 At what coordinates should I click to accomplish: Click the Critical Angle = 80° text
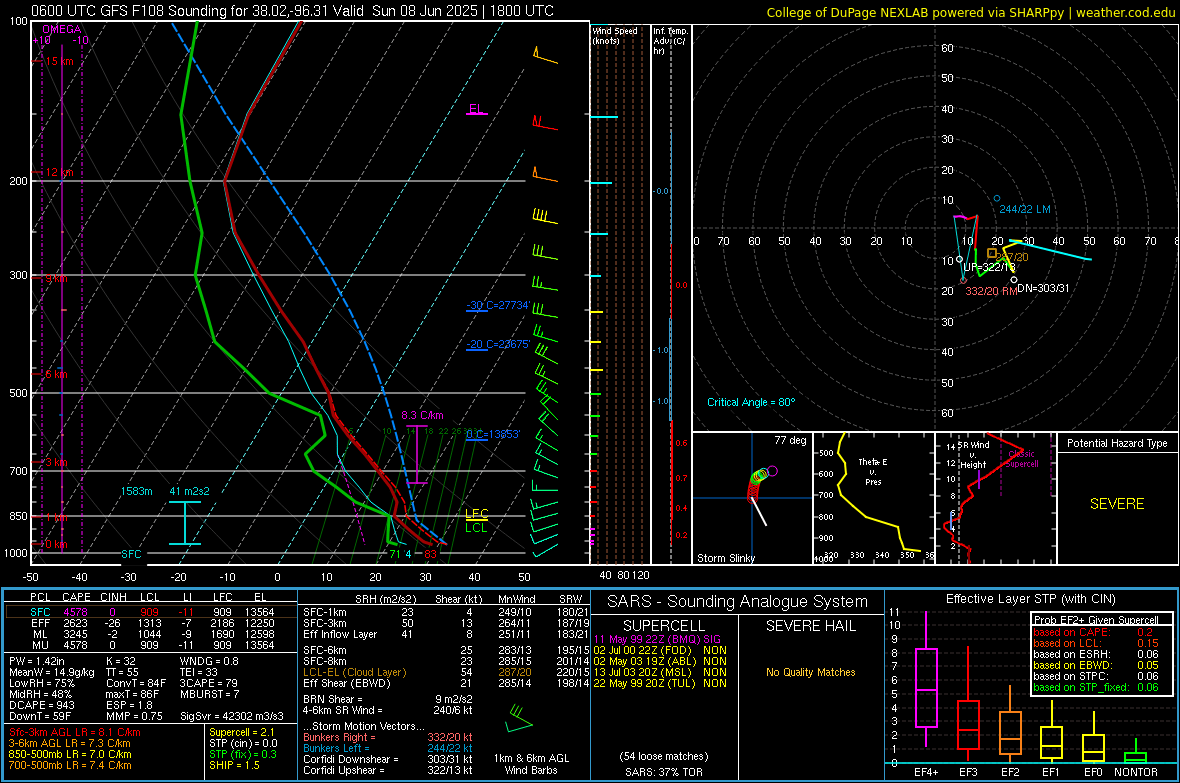[751, 402]
